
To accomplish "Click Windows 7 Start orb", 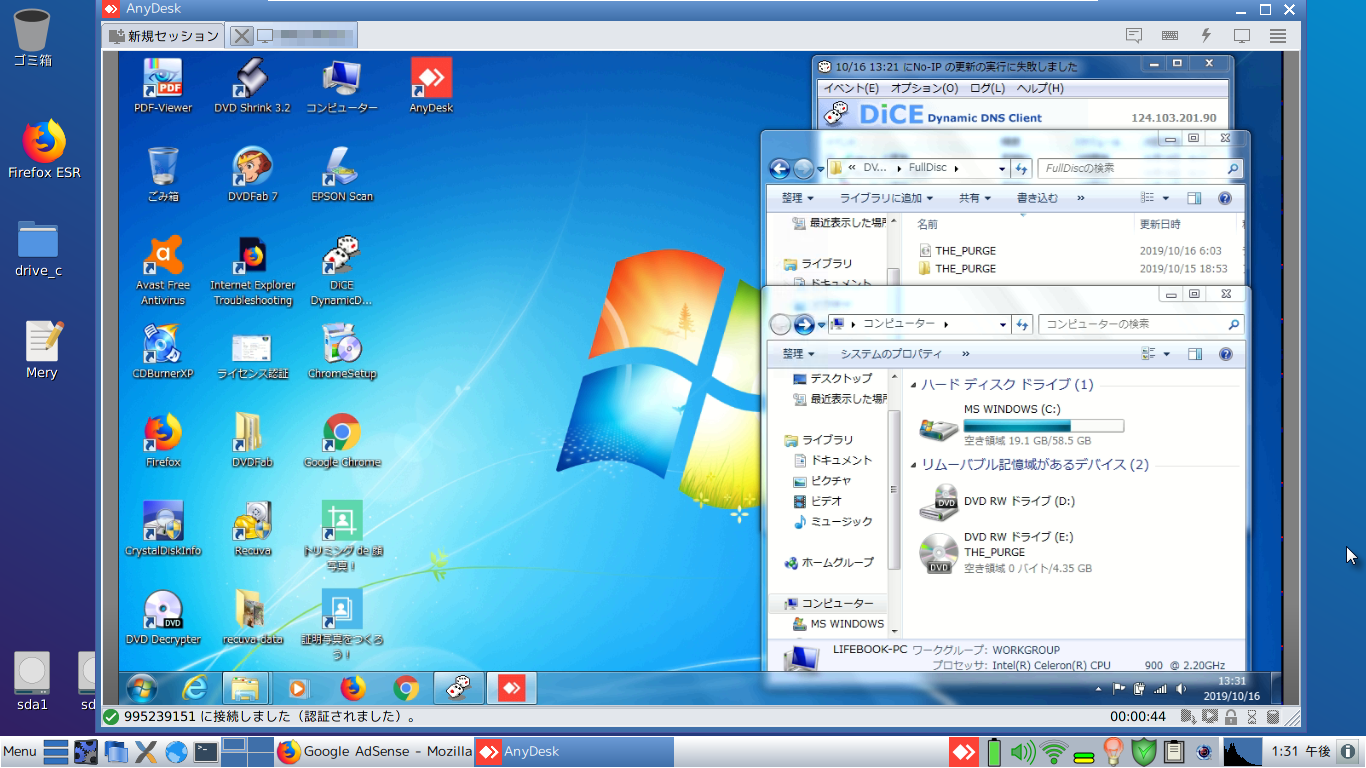I will (141, 688).
